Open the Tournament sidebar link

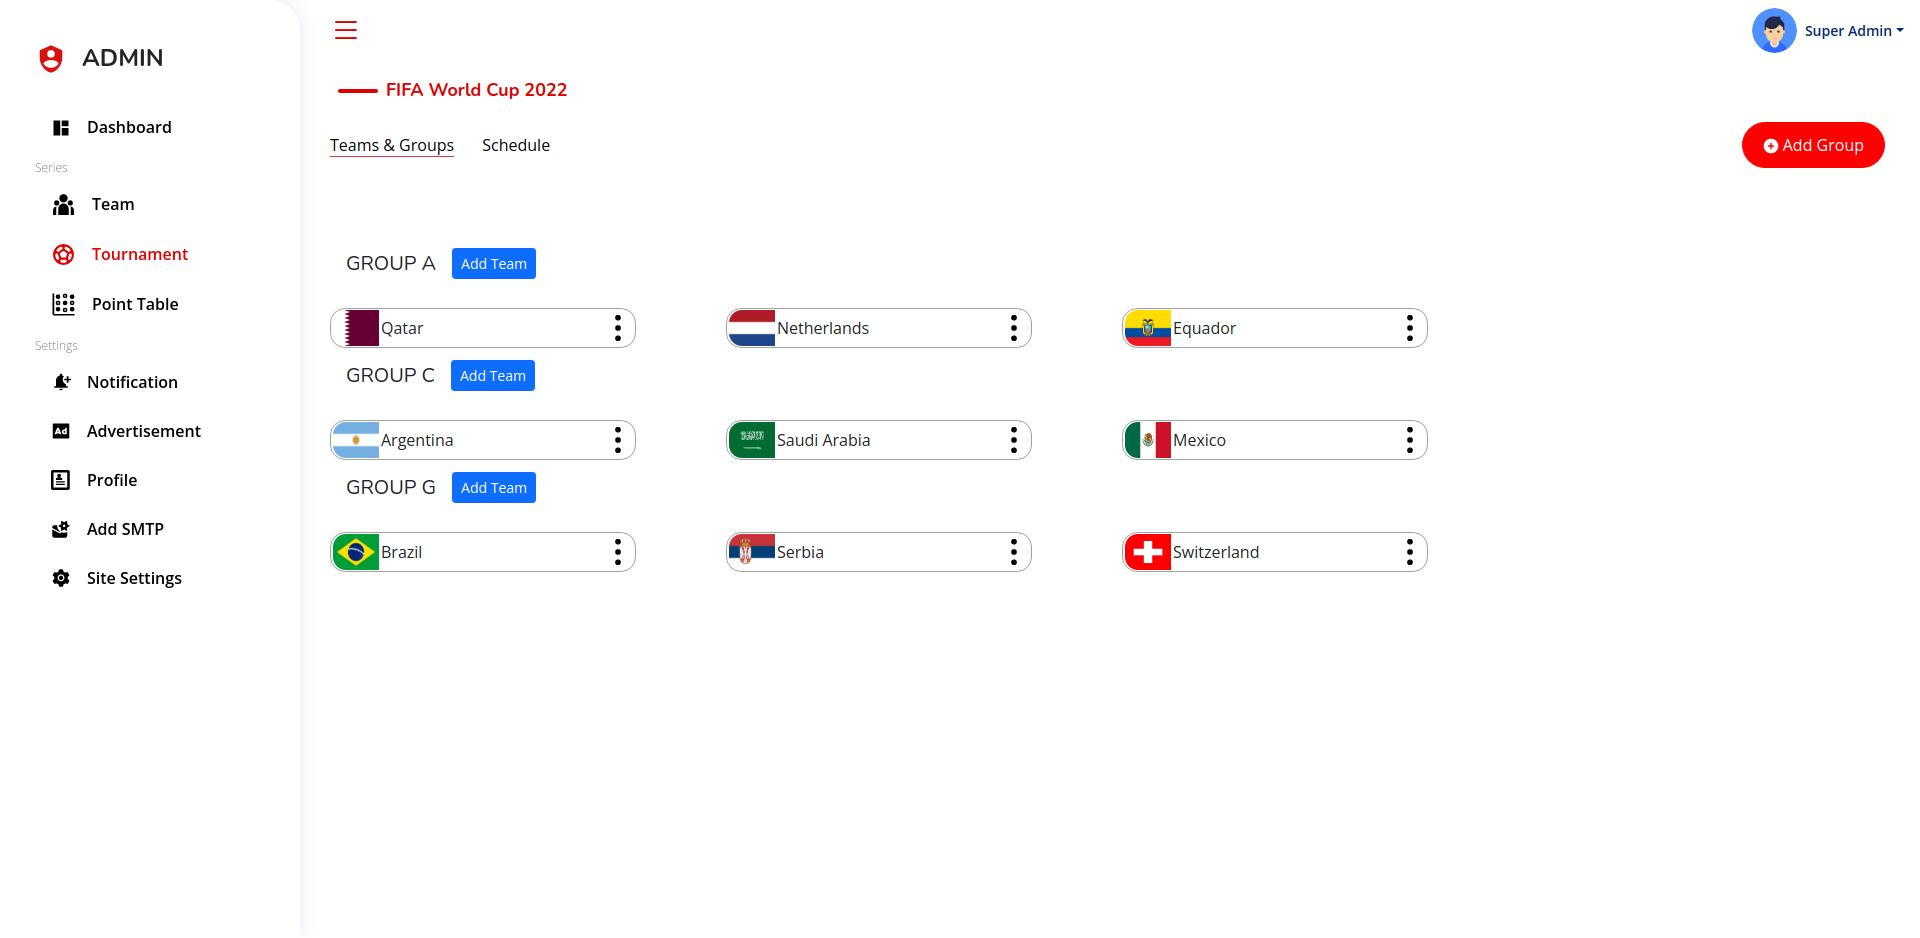tap(140, 254)
